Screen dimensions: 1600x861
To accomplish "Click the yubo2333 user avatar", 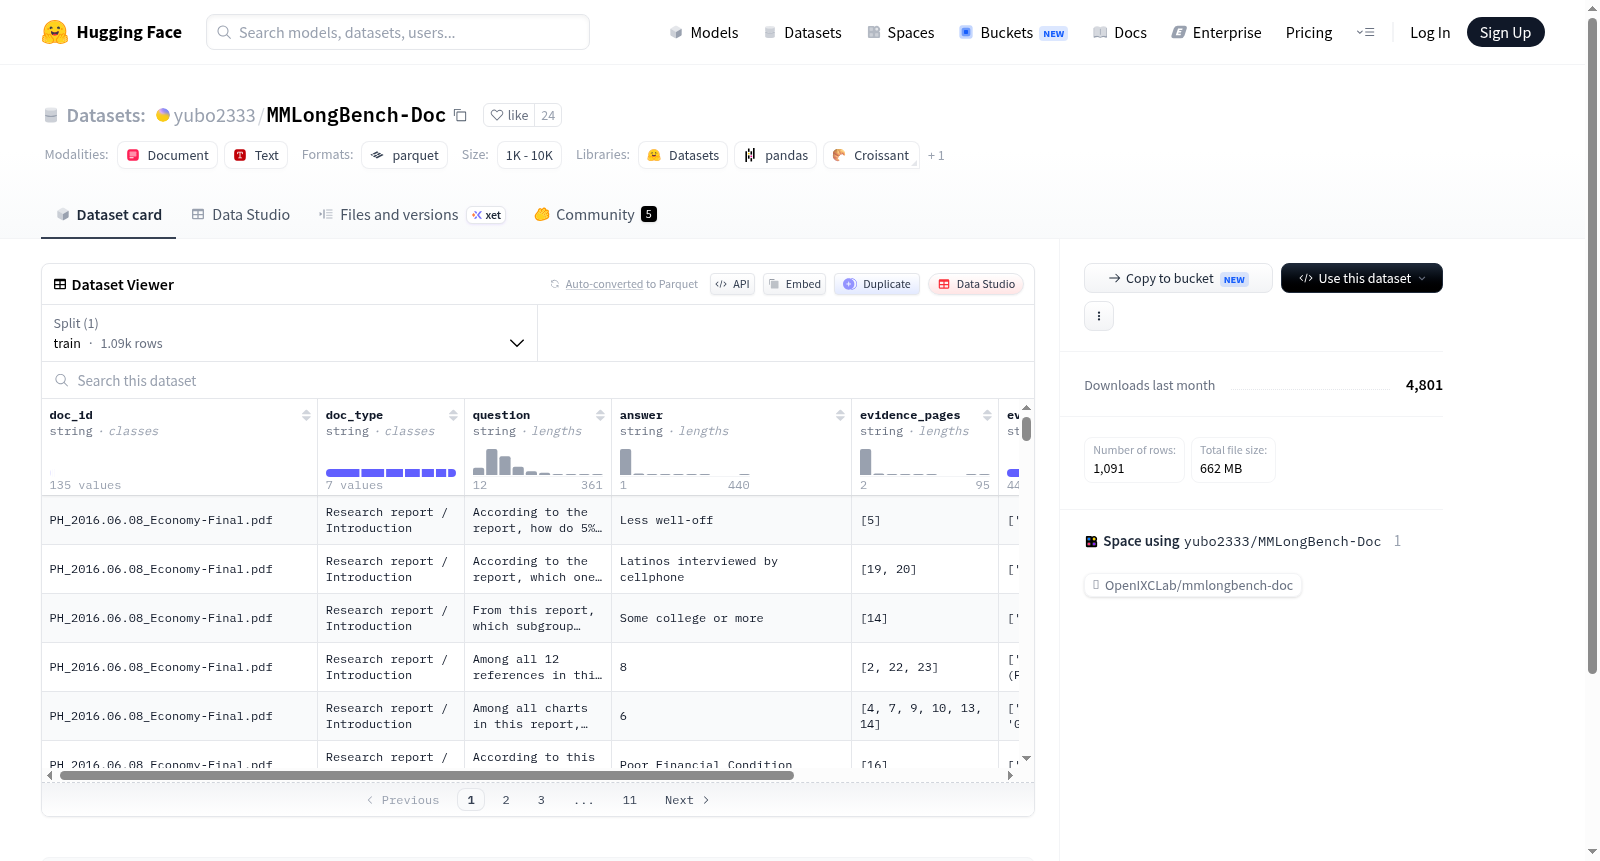I will [x=163, y=115].
